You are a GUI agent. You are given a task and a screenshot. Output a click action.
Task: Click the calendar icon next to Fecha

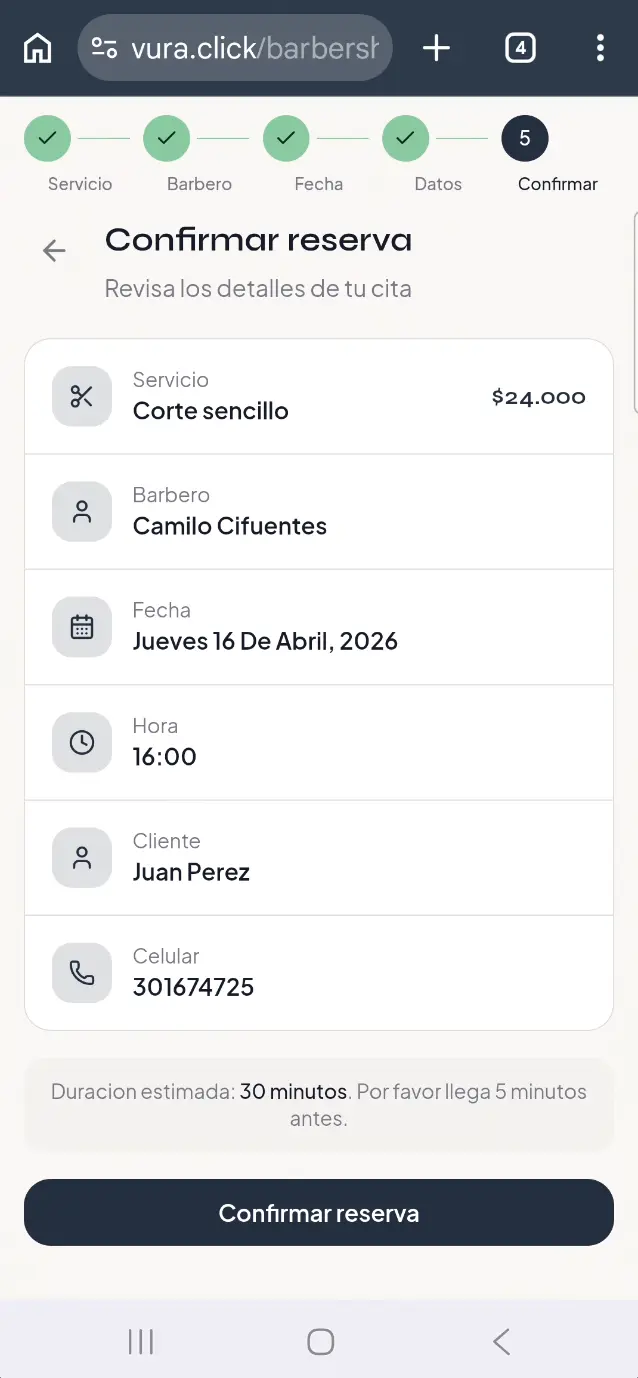pos(81,627)
